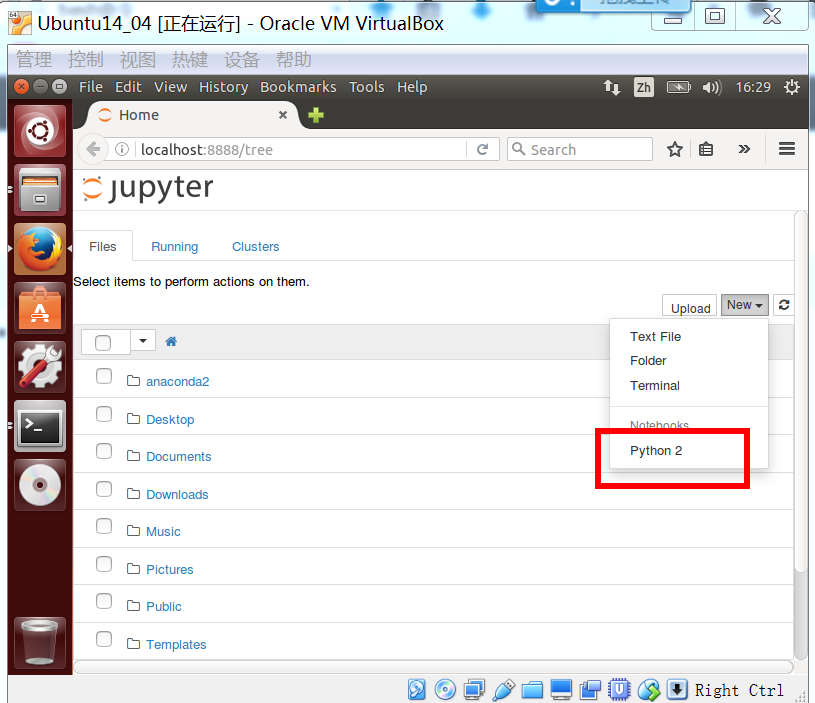Toggle the New dropdown button
The width and height of the screenshot is (815, 703).
(x=745, y=305)
